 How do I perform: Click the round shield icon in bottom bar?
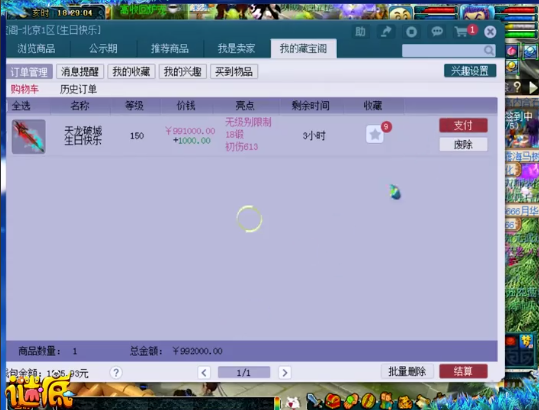pyautogui.click(x=368, y=401)
